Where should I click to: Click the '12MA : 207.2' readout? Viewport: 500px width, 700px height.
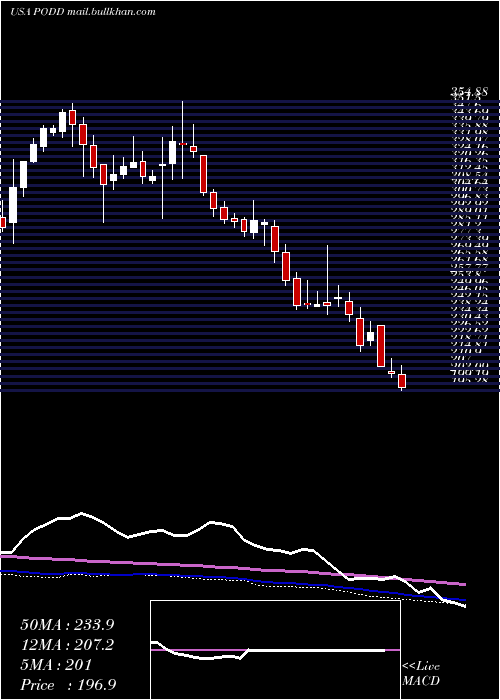pos(67,645)
